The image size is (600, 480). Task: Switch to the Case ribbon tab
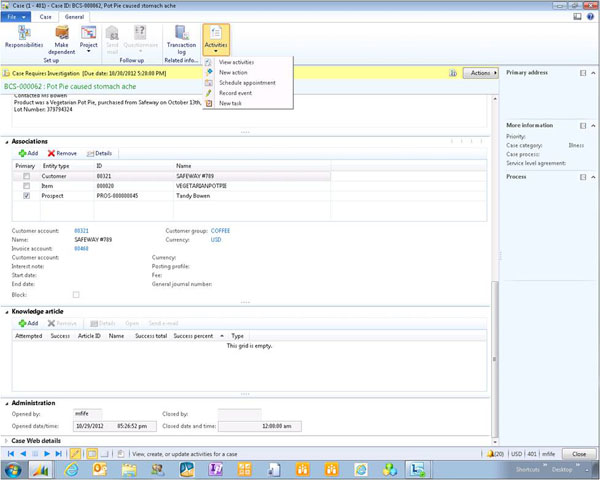pyautogui.click(x=45, y=17)
